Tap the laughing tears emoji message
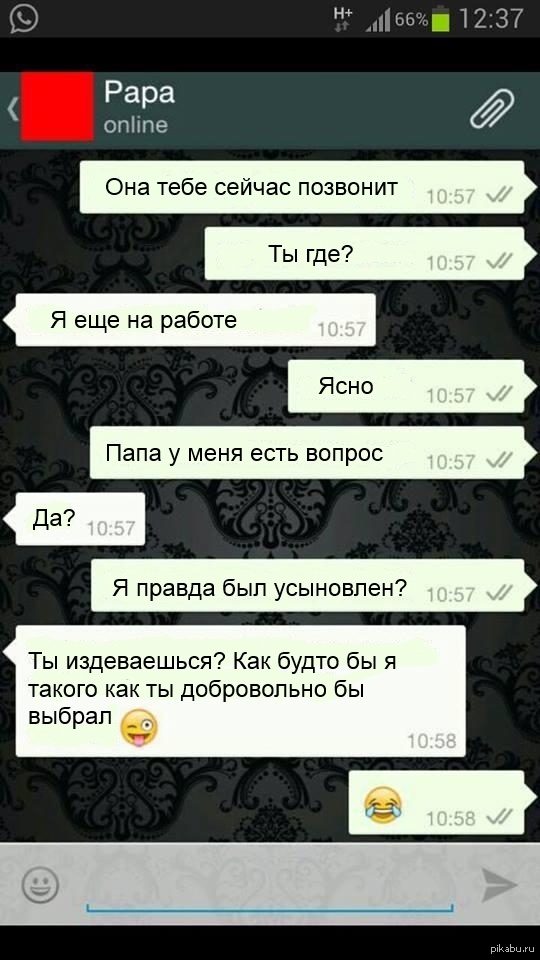This screenshot has width=540, height=960. 383,804
